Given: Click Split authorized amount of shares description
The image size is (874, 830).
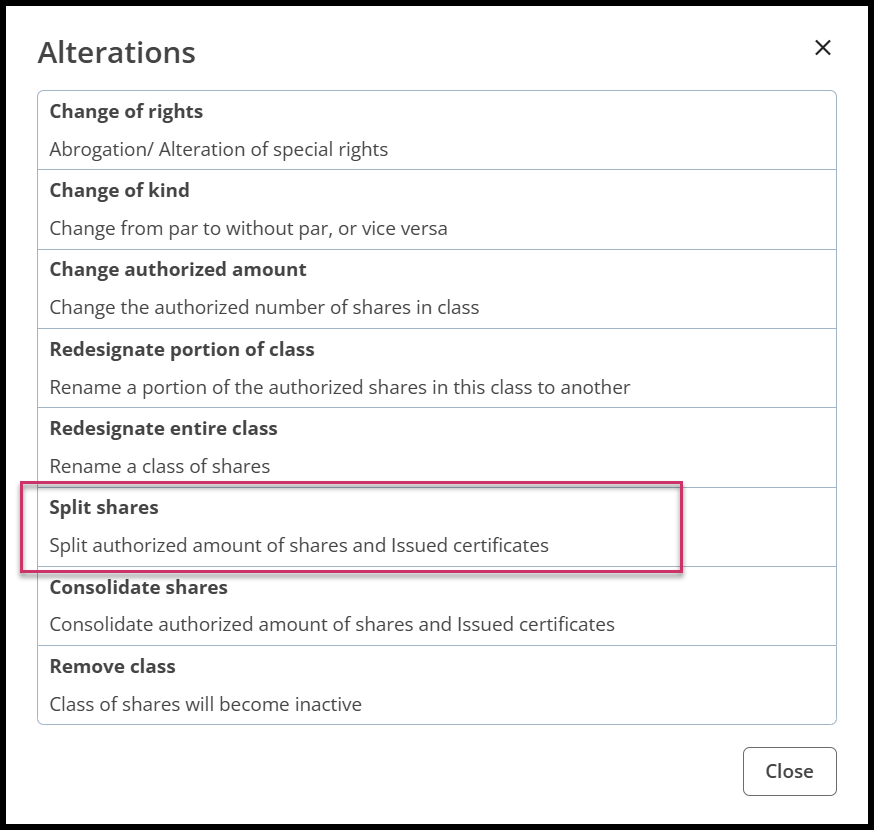Looking at the screenshot, I should click(299, 546).
